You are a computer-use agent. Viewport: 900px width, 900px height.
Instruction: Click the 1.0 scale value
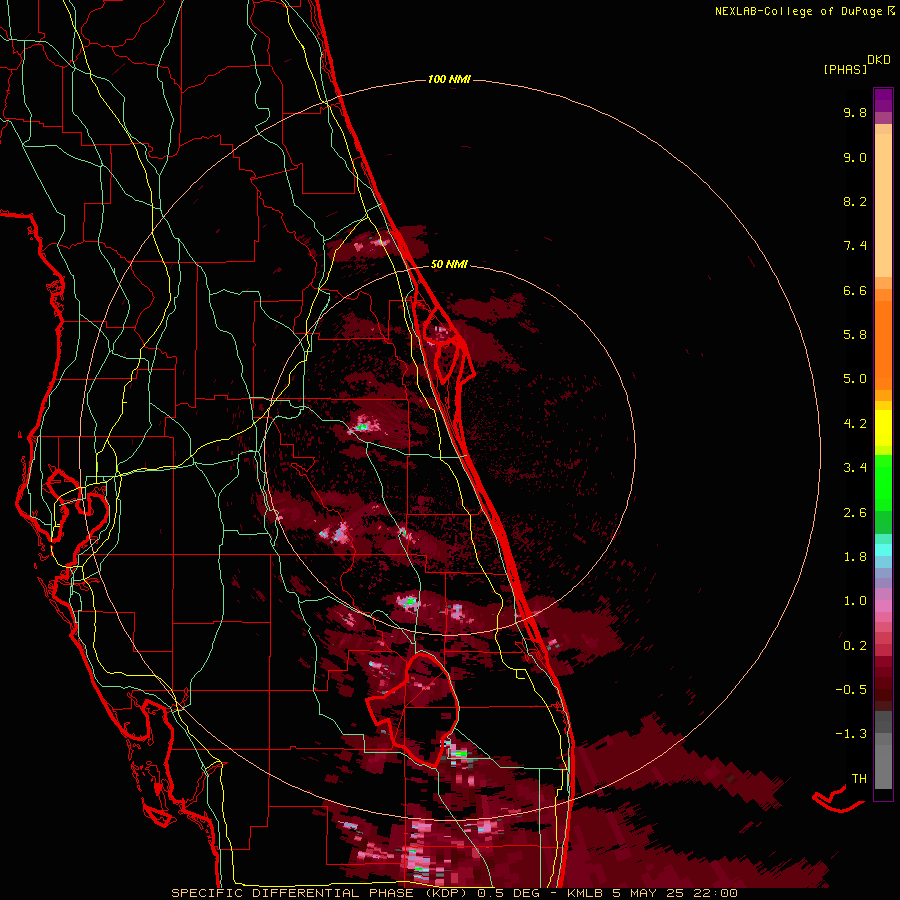click(855, 601)
